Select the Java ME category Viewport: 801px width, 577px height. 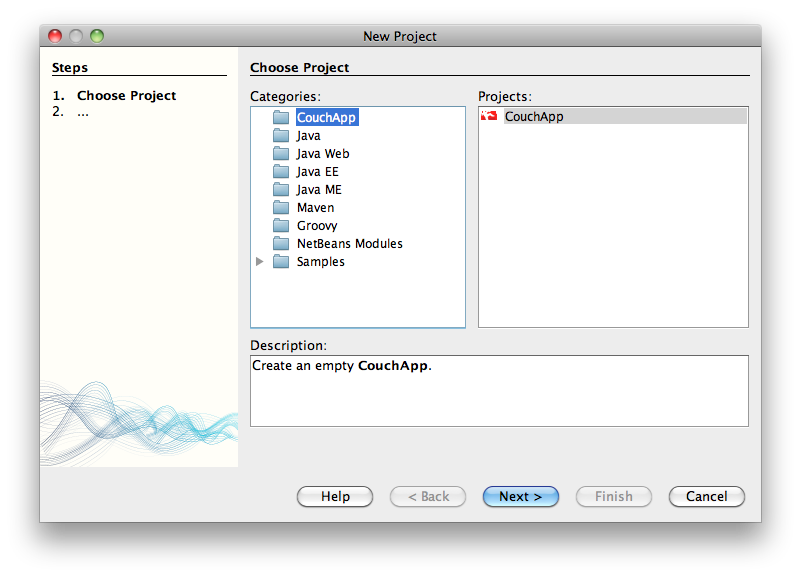click(x=319, y=189)
